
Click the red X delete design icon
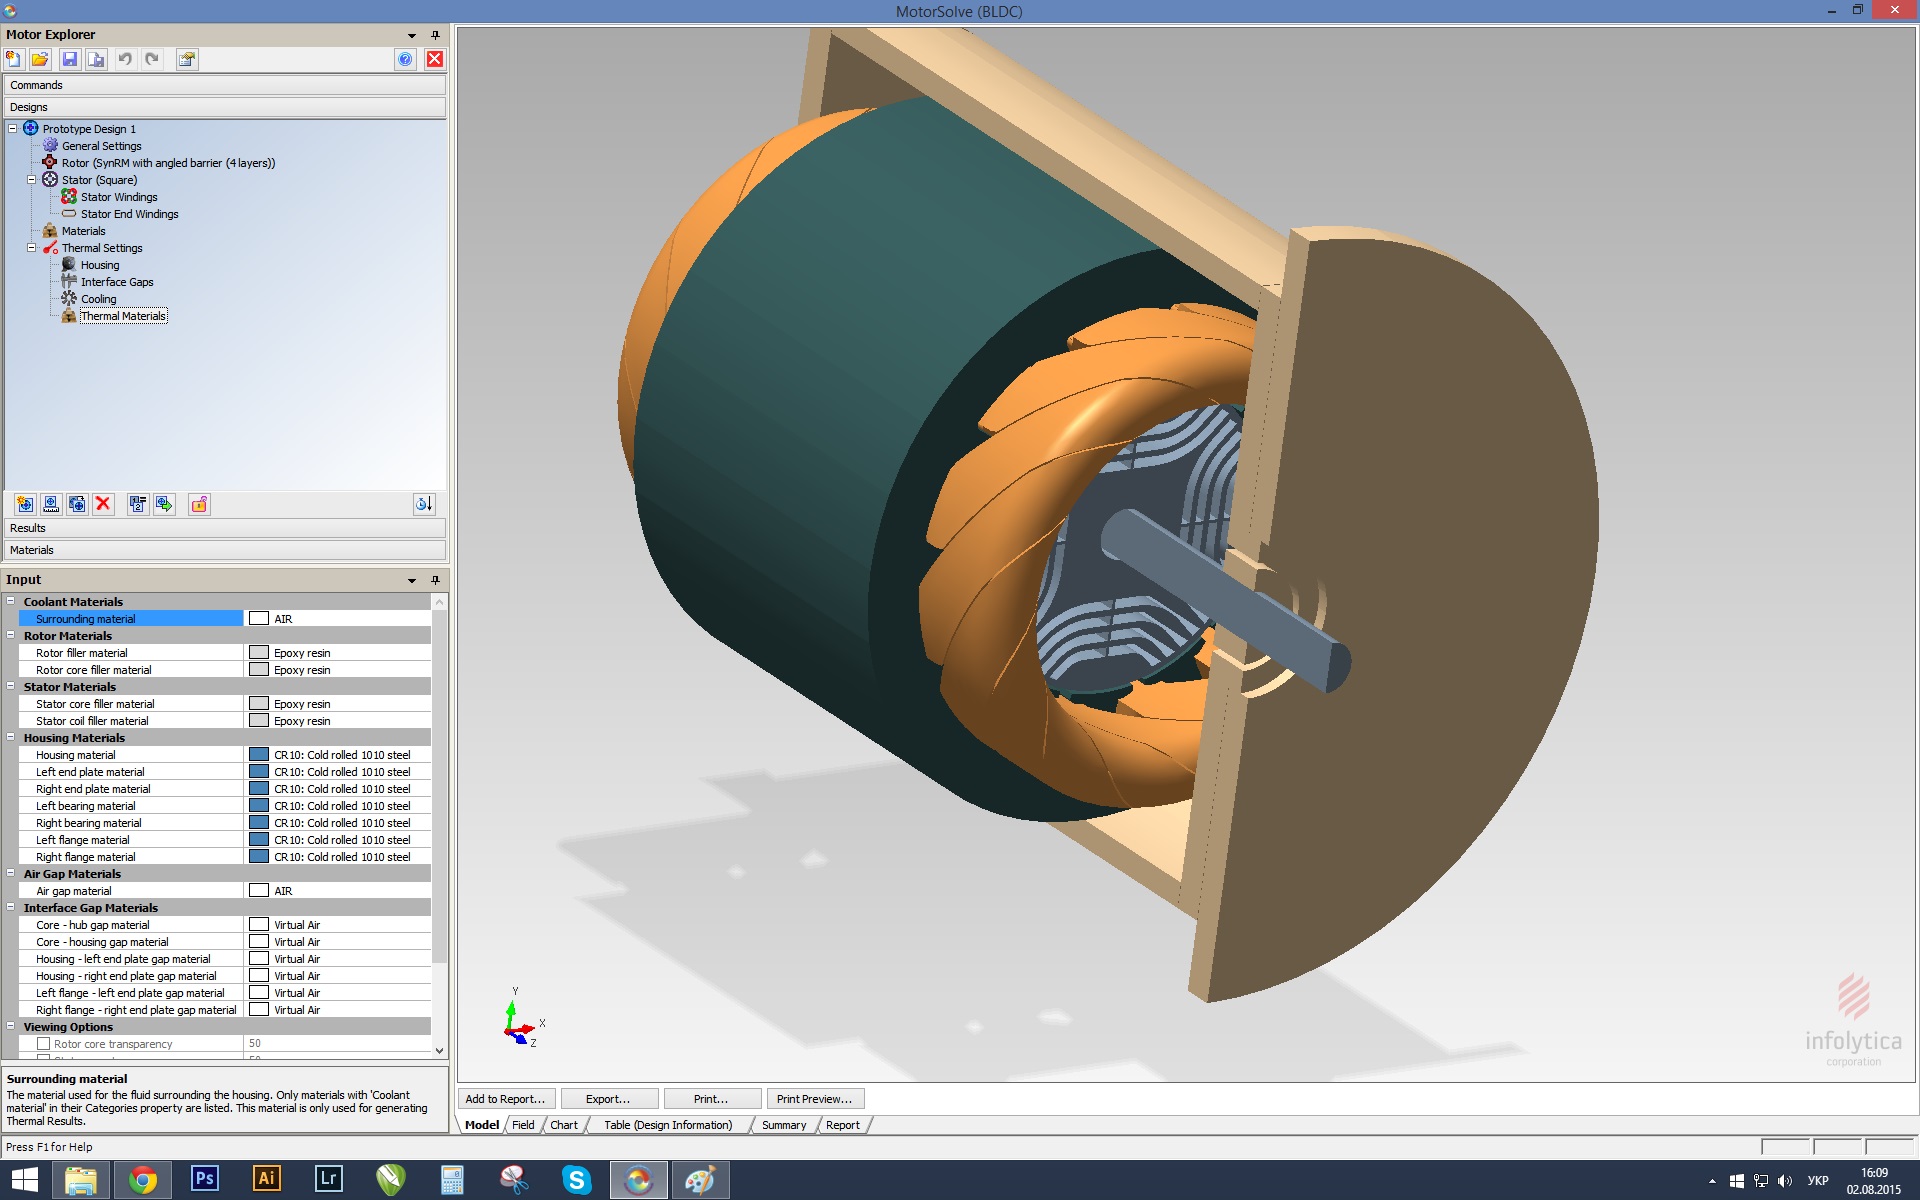click(103, 504)
